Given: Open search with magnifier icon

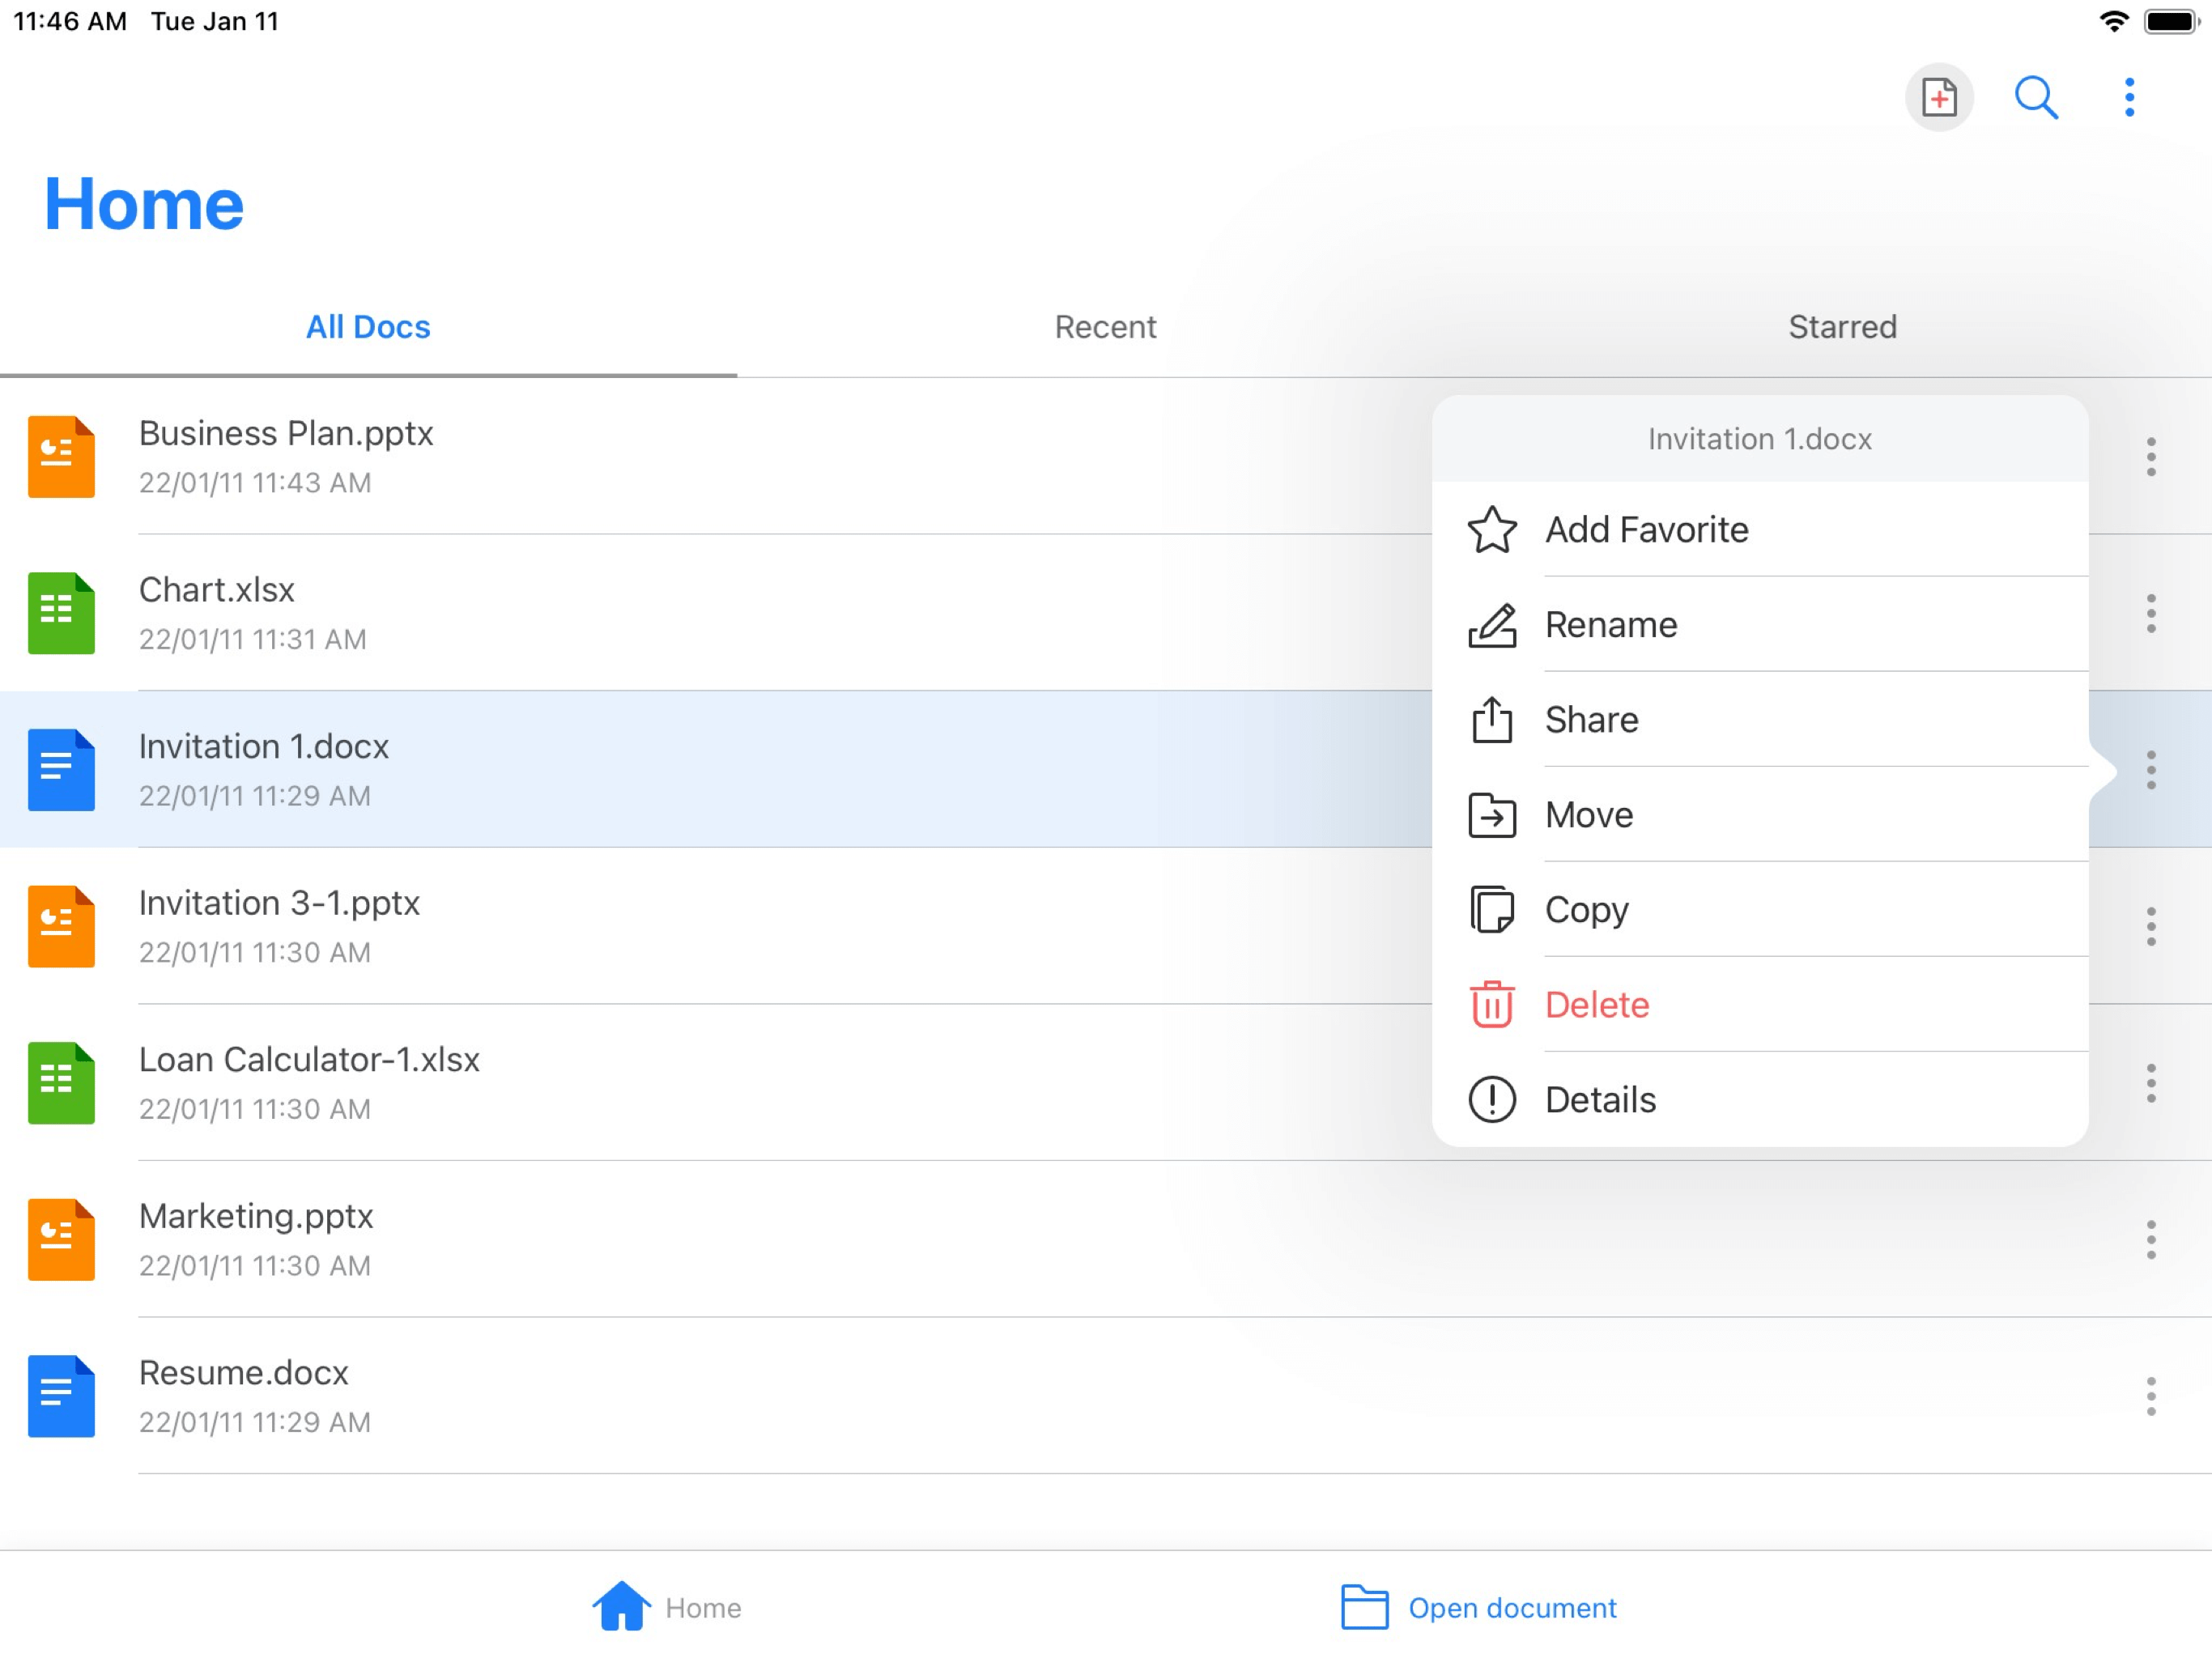Looking at the screenshot, I should (x=2035, y=98).
